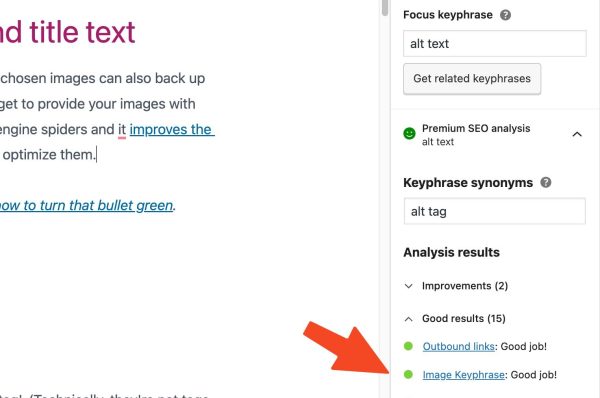Click into the Keyphrase synonyms field
Viewport: 600px width, 398px height.
(x=494, y=211)
